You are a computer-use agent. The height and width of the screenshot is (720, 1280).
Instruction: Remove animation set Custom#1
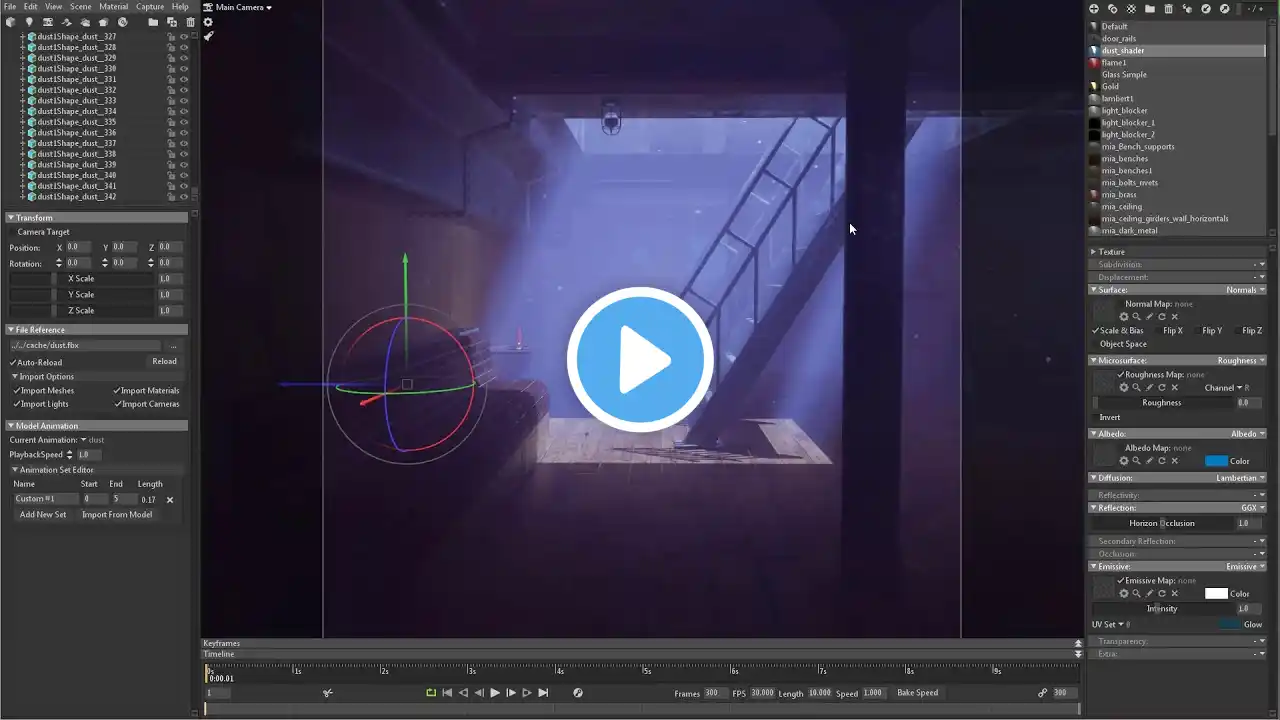pos(170,500)
